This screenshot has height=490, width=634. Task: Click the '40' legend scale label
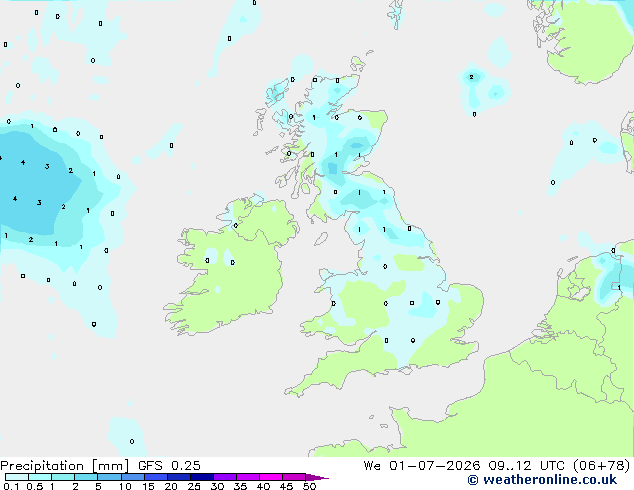point(263,486)
